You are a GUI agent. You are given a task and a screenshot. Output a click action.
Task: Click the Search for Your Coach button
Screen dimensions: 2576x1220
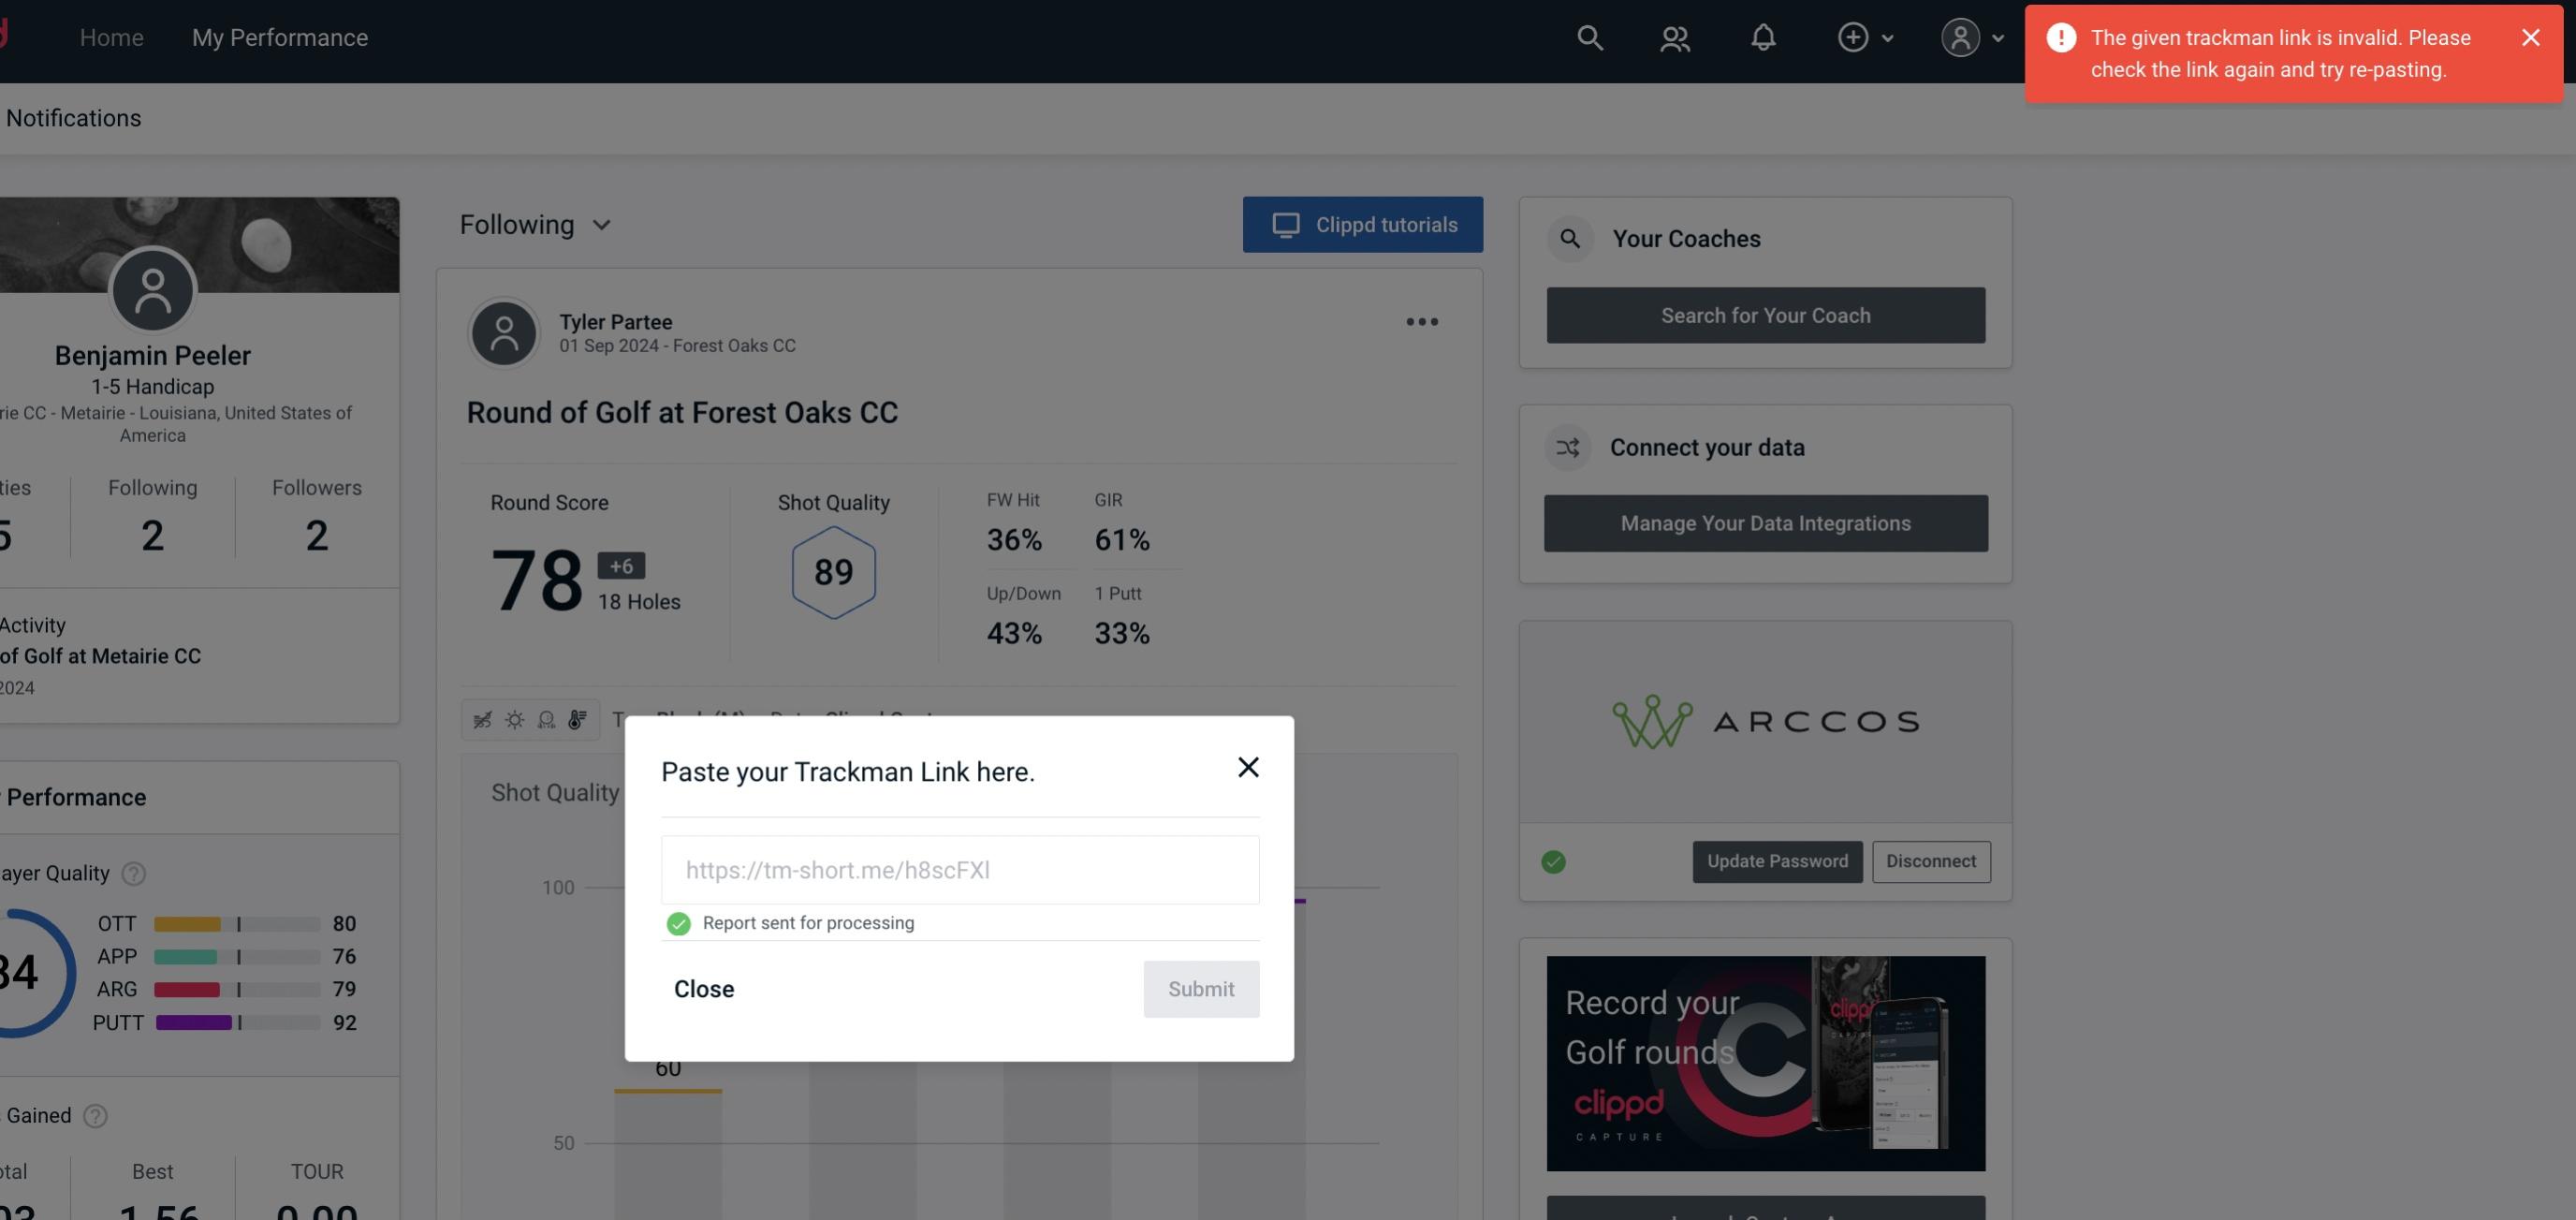click(1766, 314)
